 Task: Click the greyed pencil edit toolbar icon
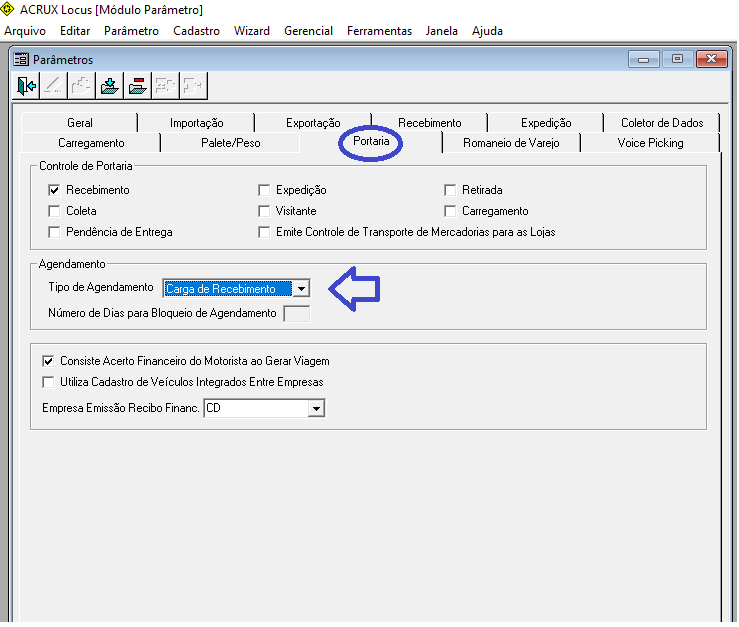tap(53, 86)
